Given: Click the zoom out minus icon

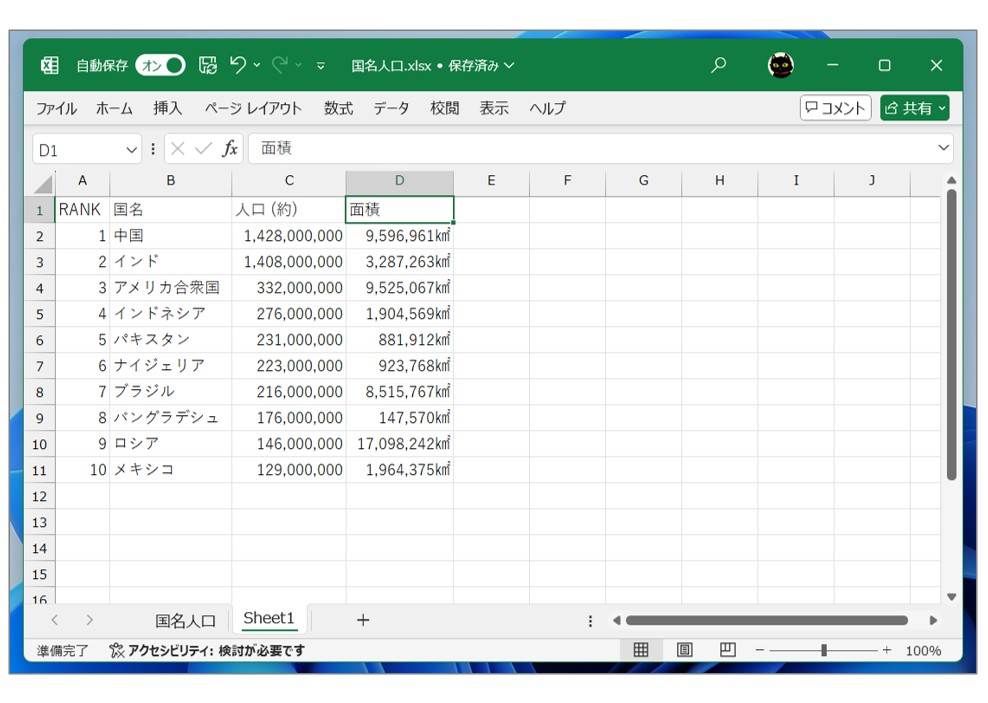Looking at the screenshot, I should [760, 650].
